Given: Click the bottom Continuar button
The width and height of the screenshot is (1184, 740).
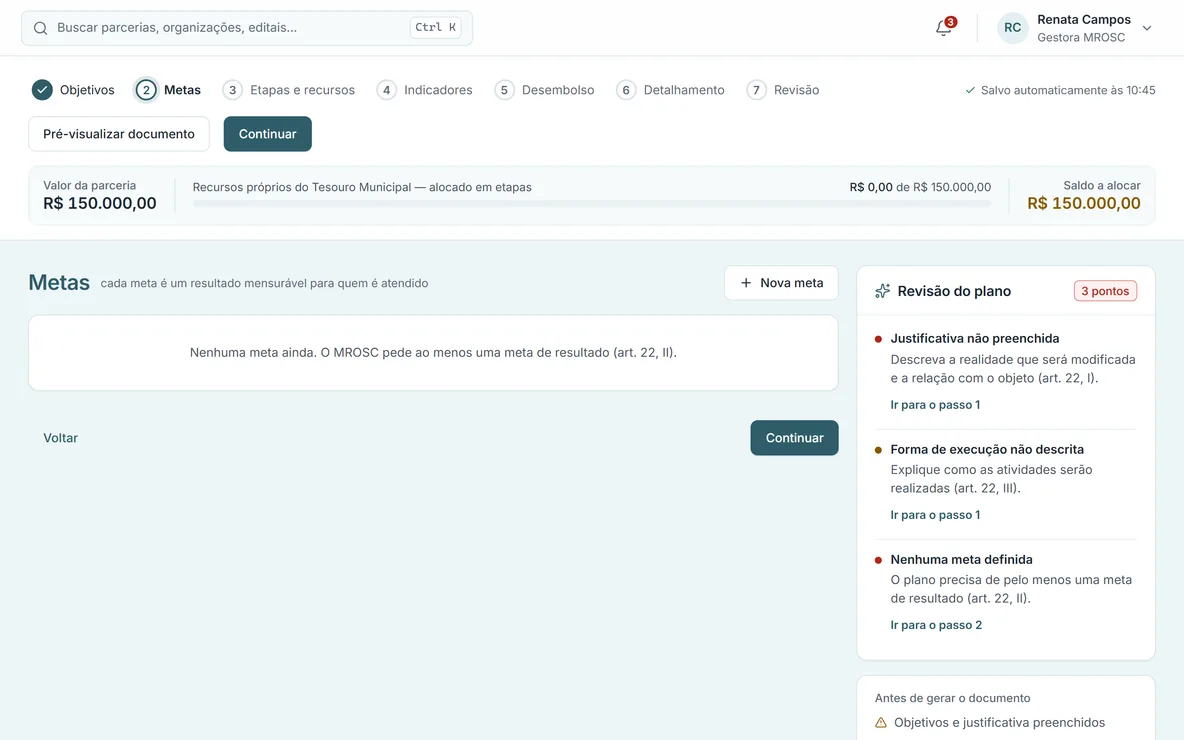Looking at the screenshot, I should [x=794, y=438].
